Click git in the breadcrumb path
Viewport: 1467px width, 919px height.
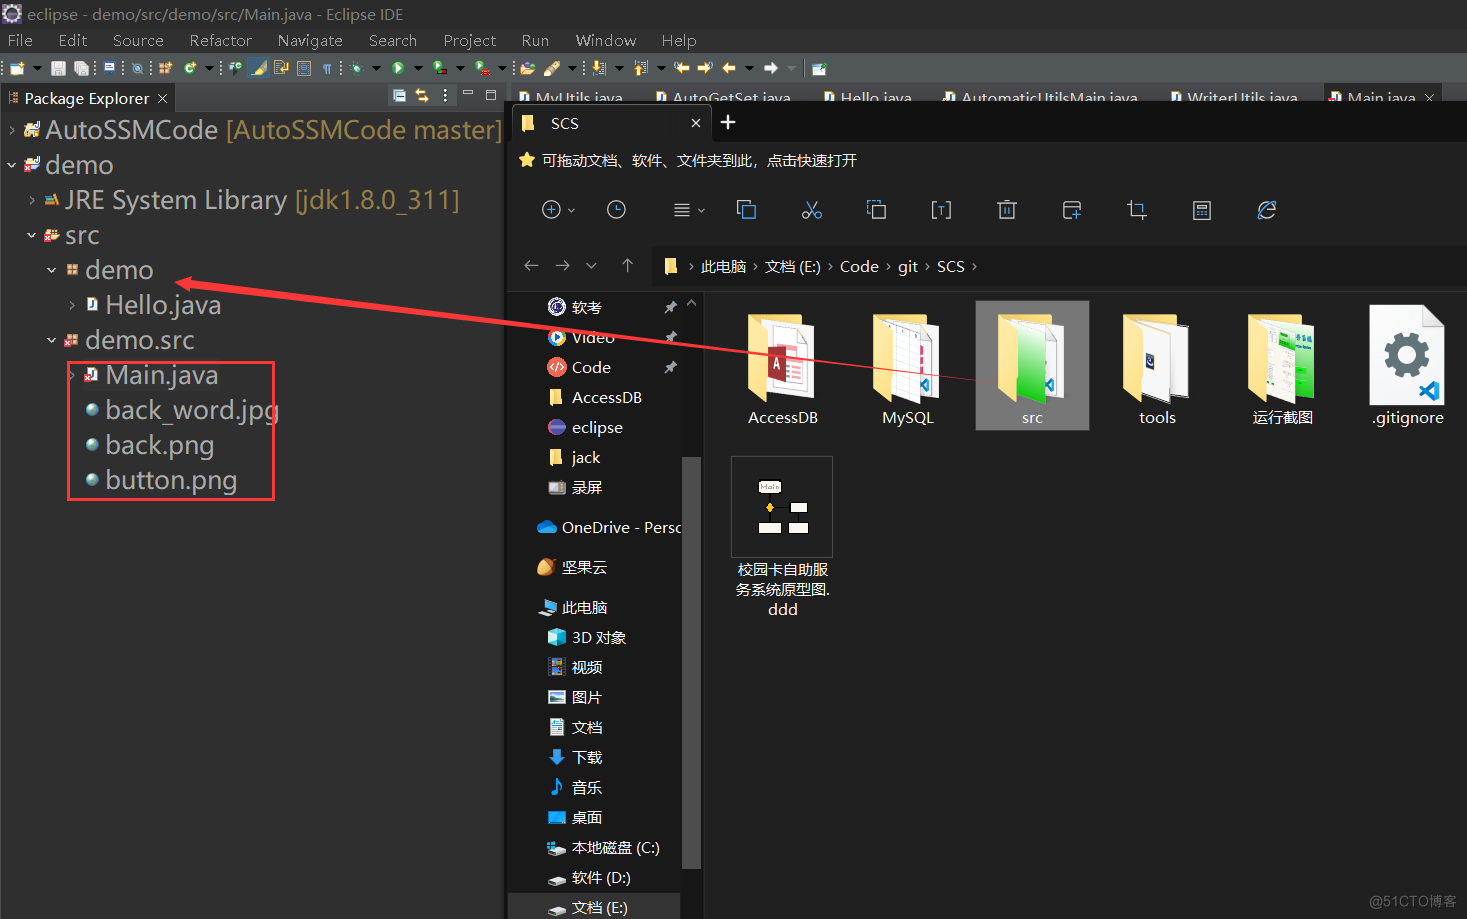(908, 266)
